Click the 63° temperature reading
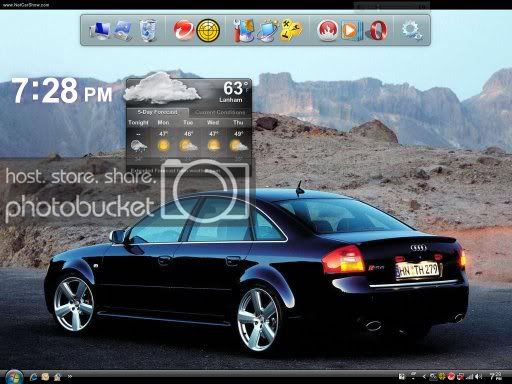This screenshot has width=512, height=384. pos(236,88)
